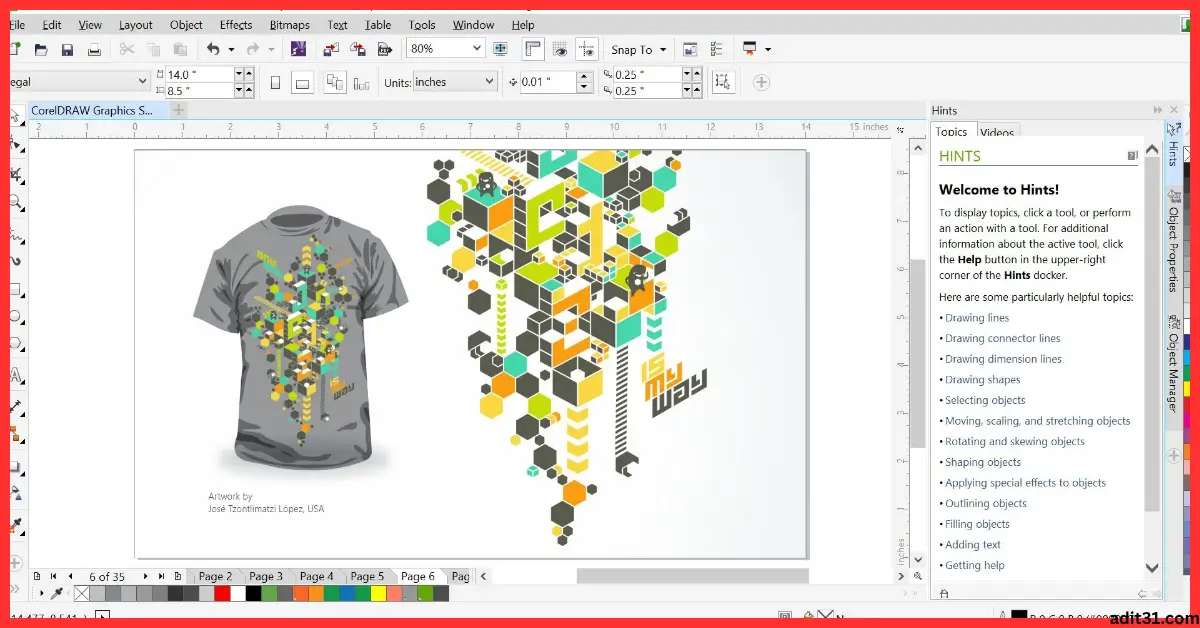Image resolution: width=1200 pixels, height=628 pixels.
Task: Open the Selecting objects hint topic
Action: coord(985,400)
